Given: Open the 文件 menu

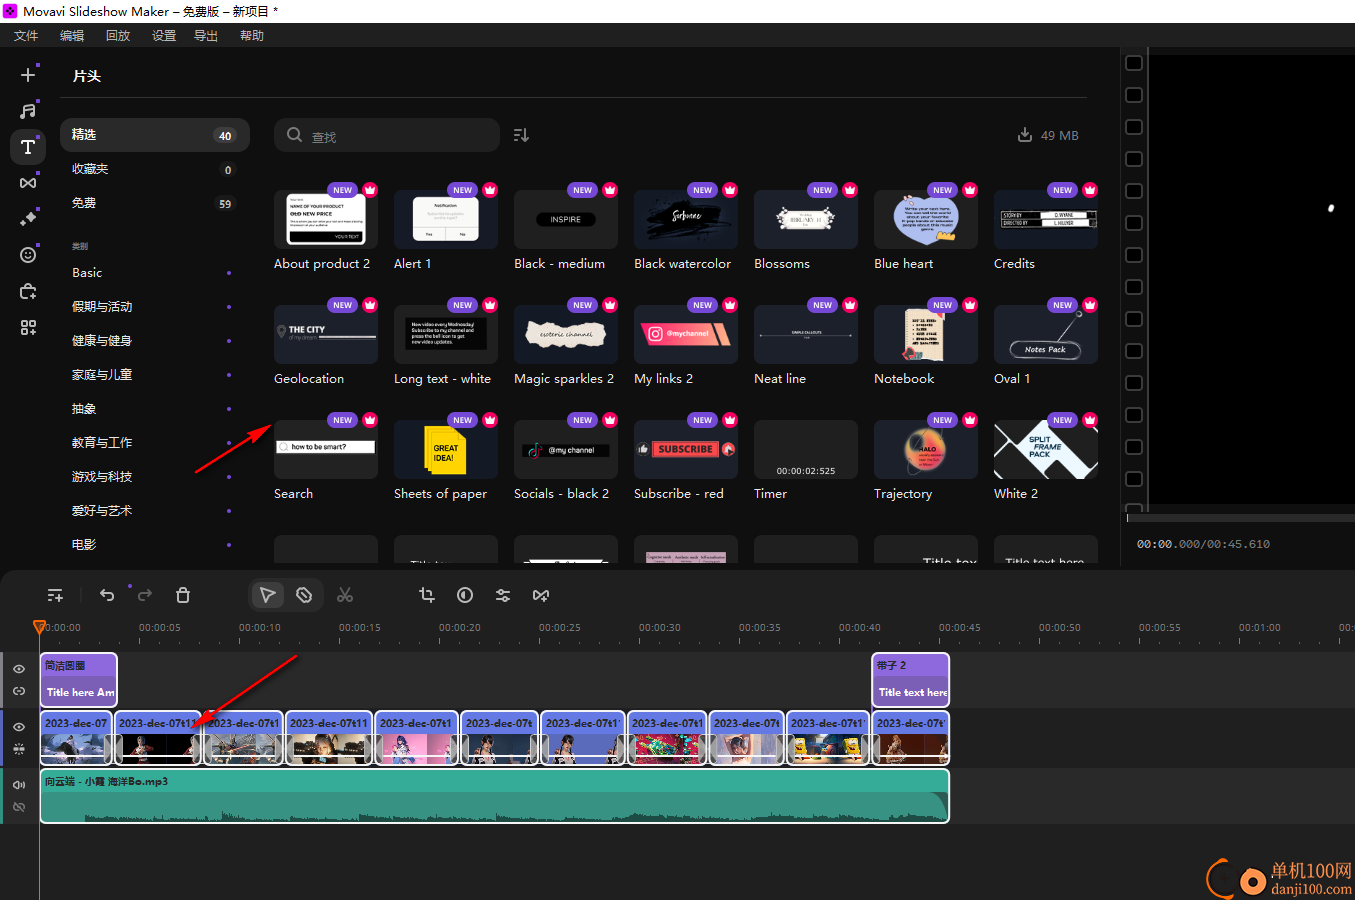Looking at the screenshot, I should click(26, 35).
